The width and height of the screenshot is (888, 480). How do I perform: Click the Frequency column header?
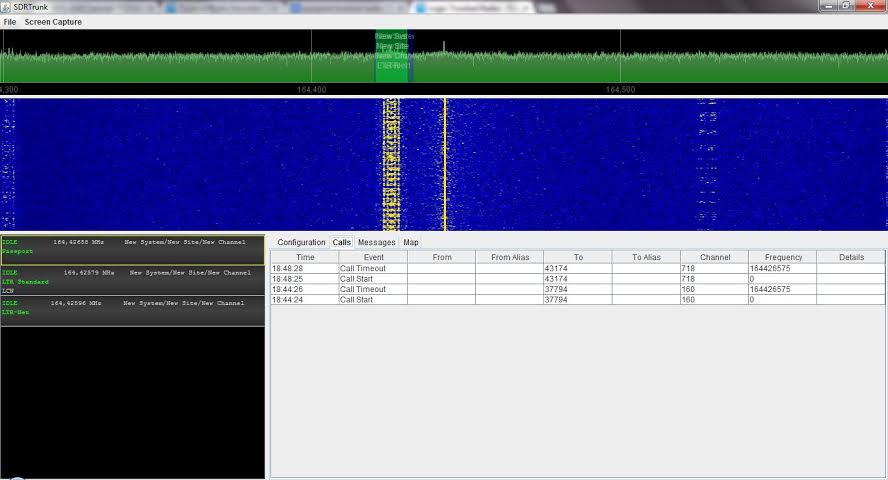(783, 257)
